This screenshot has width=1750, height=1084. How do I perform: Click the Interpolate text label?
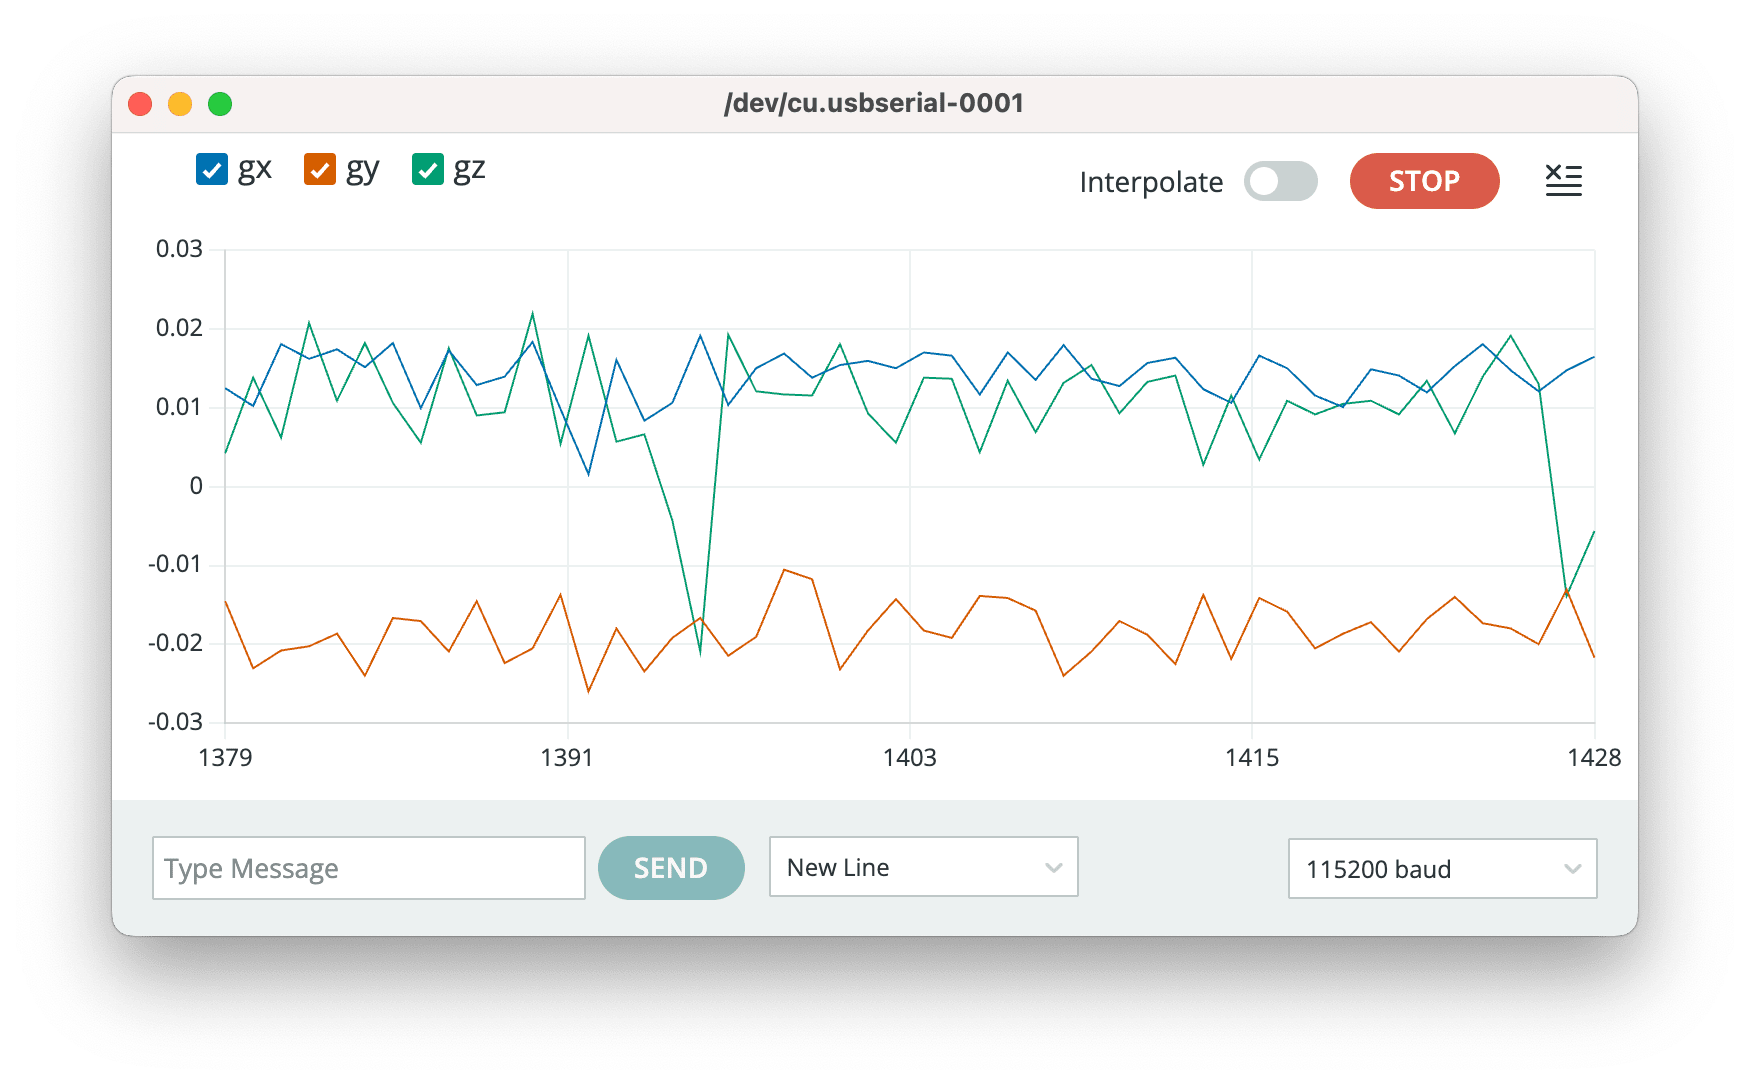pyautogui.click(x=1151, y=182)
